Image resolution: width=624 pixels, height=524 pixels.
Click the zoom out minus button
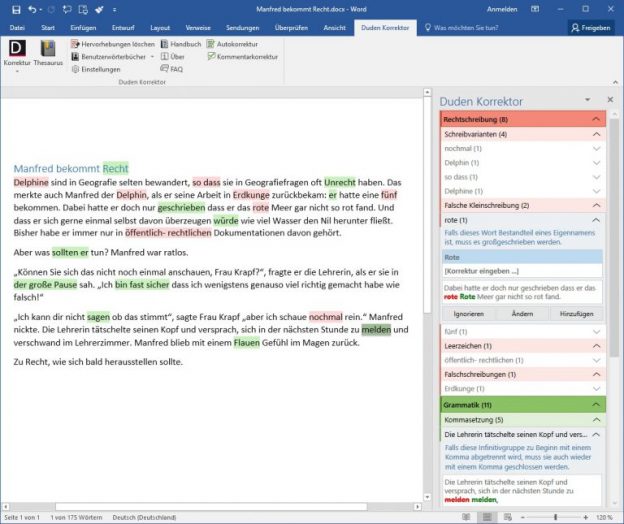click(x=523, y=517)
